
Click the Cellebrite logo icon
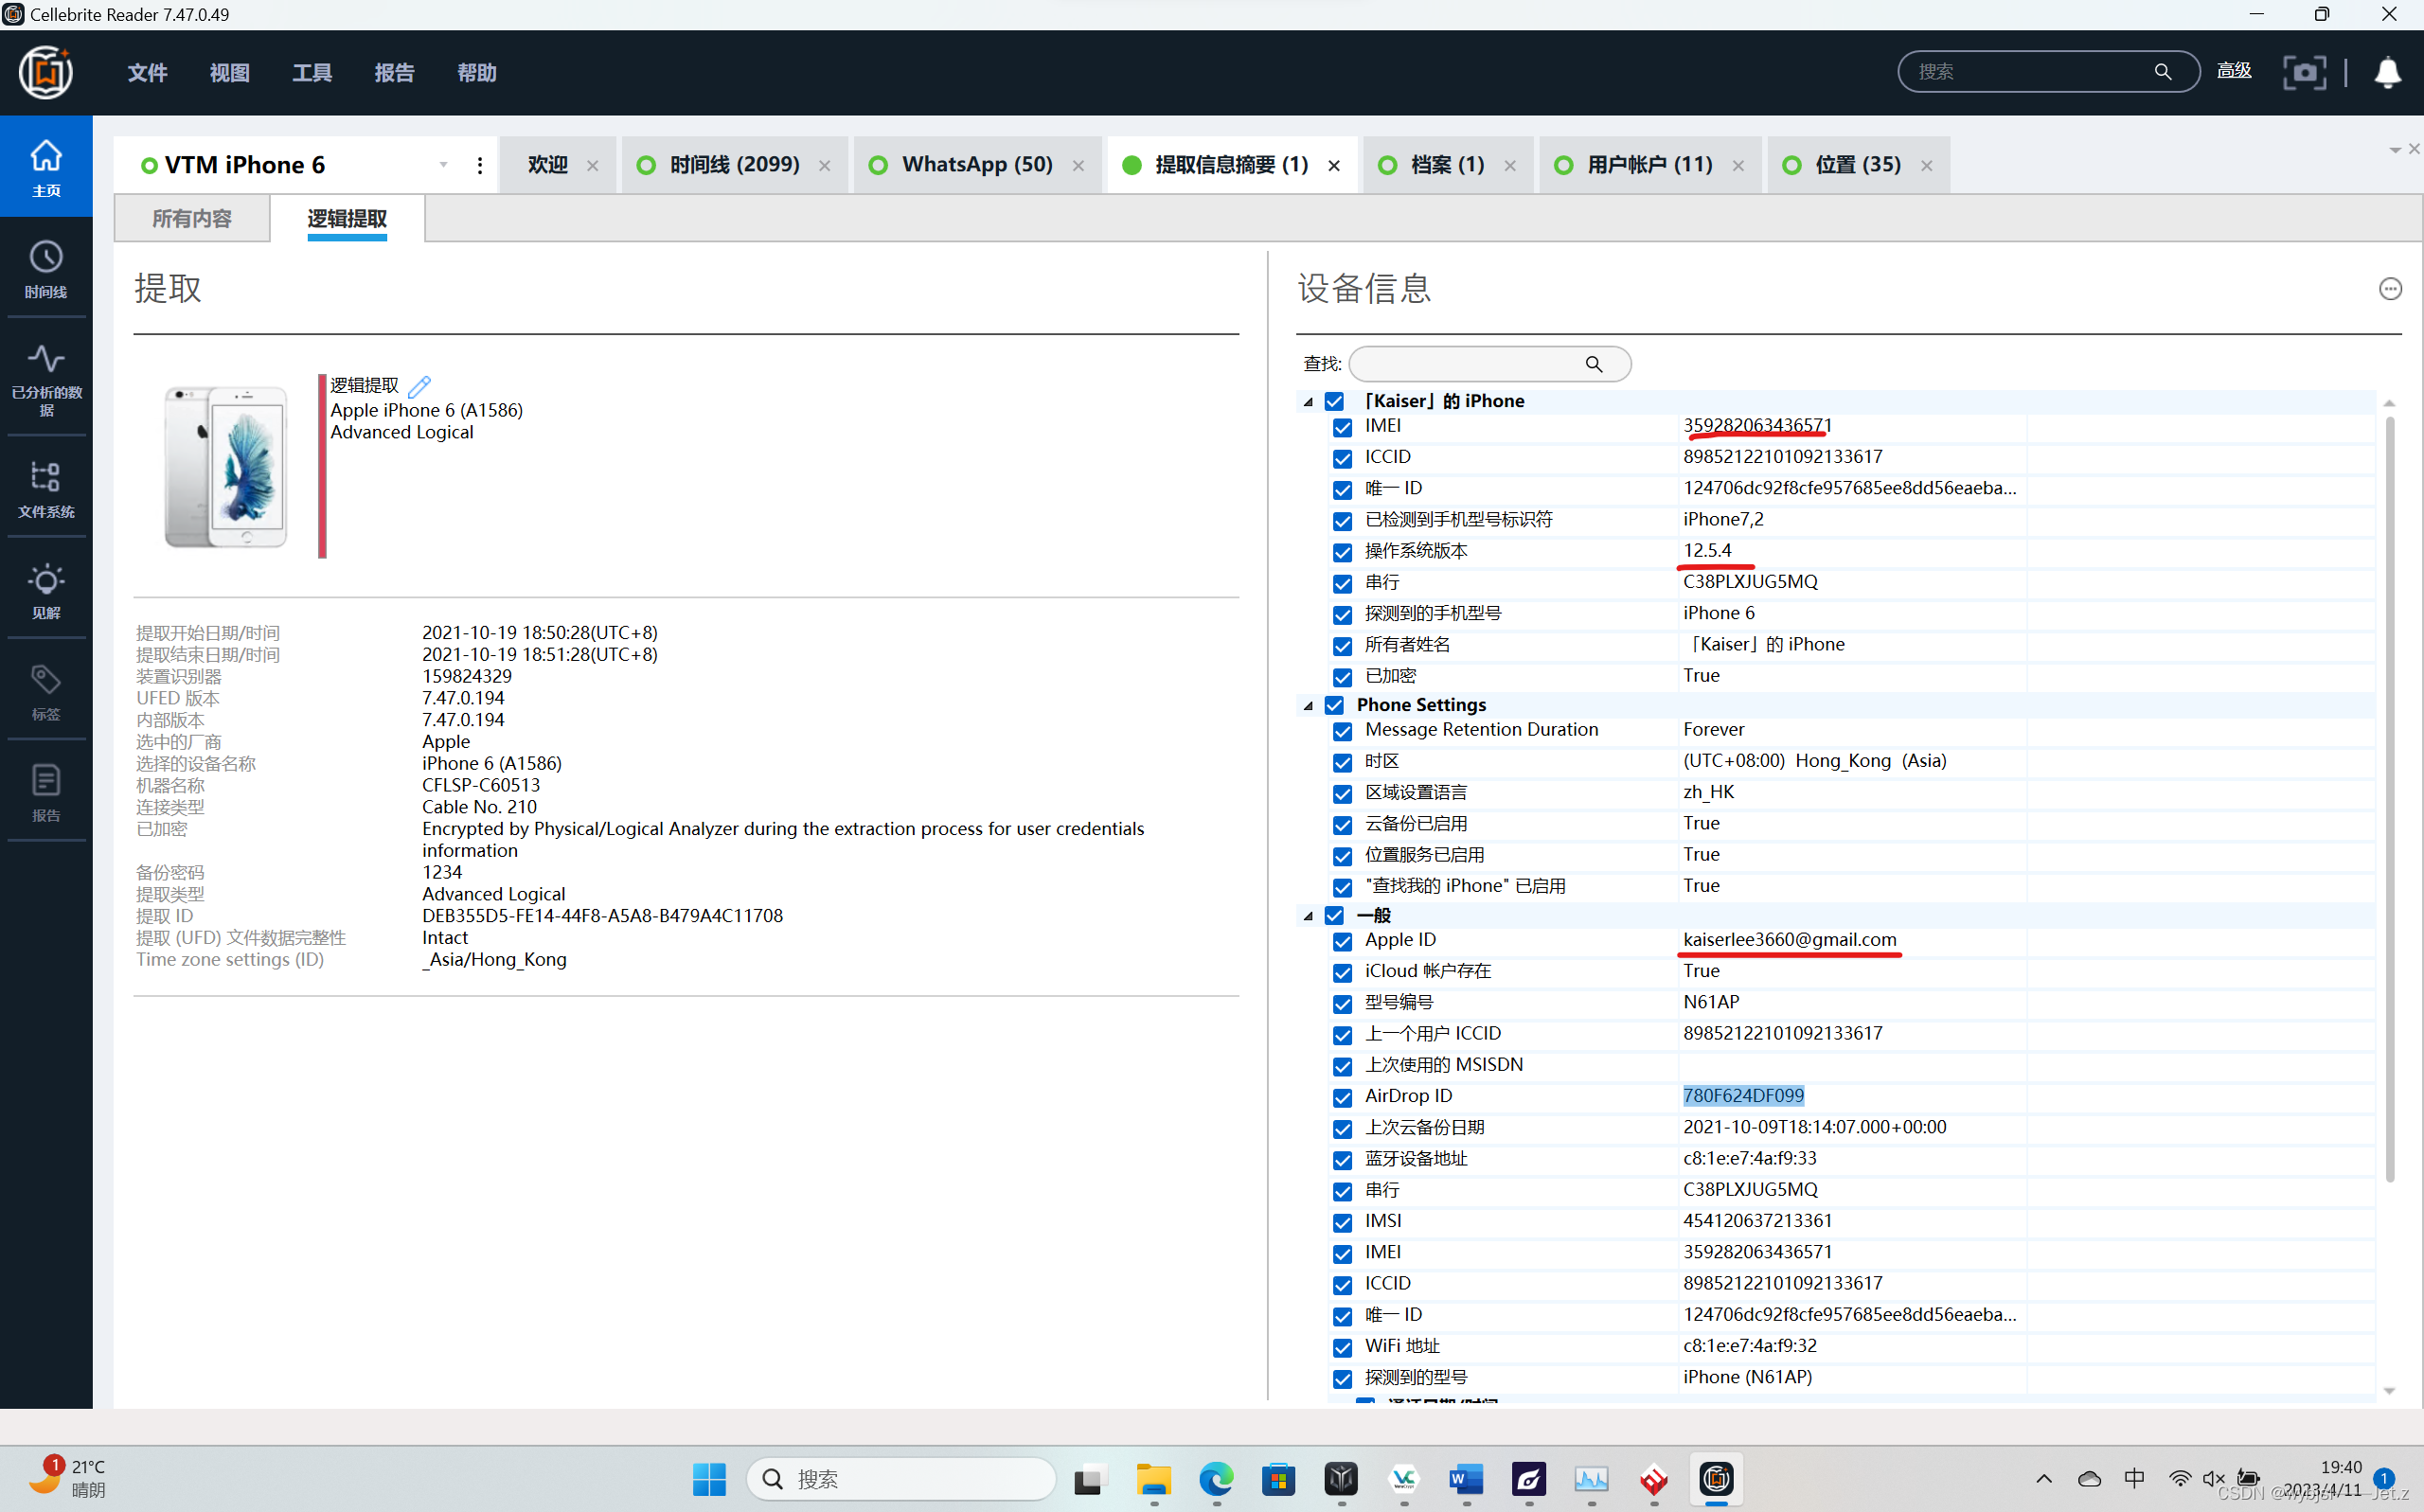tap(46, 72)
